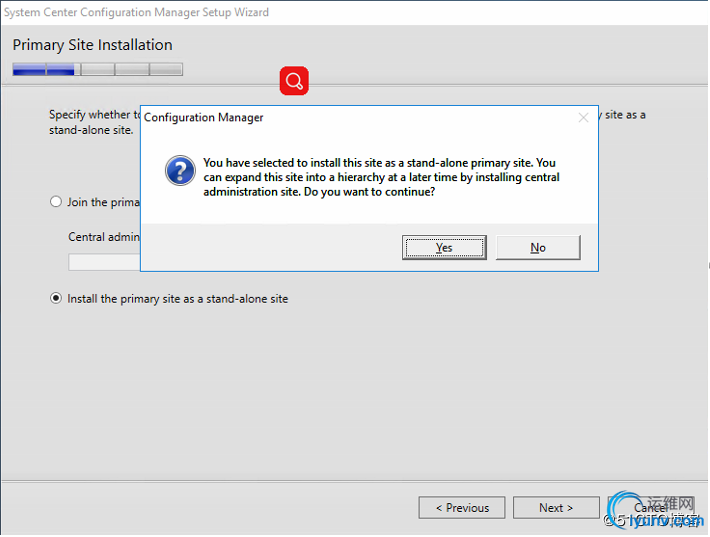Image resolution: width=710 pixels, height=537 pixels.
Task: Click the stand-alone confirmation message text
Action: click(381, 177)
